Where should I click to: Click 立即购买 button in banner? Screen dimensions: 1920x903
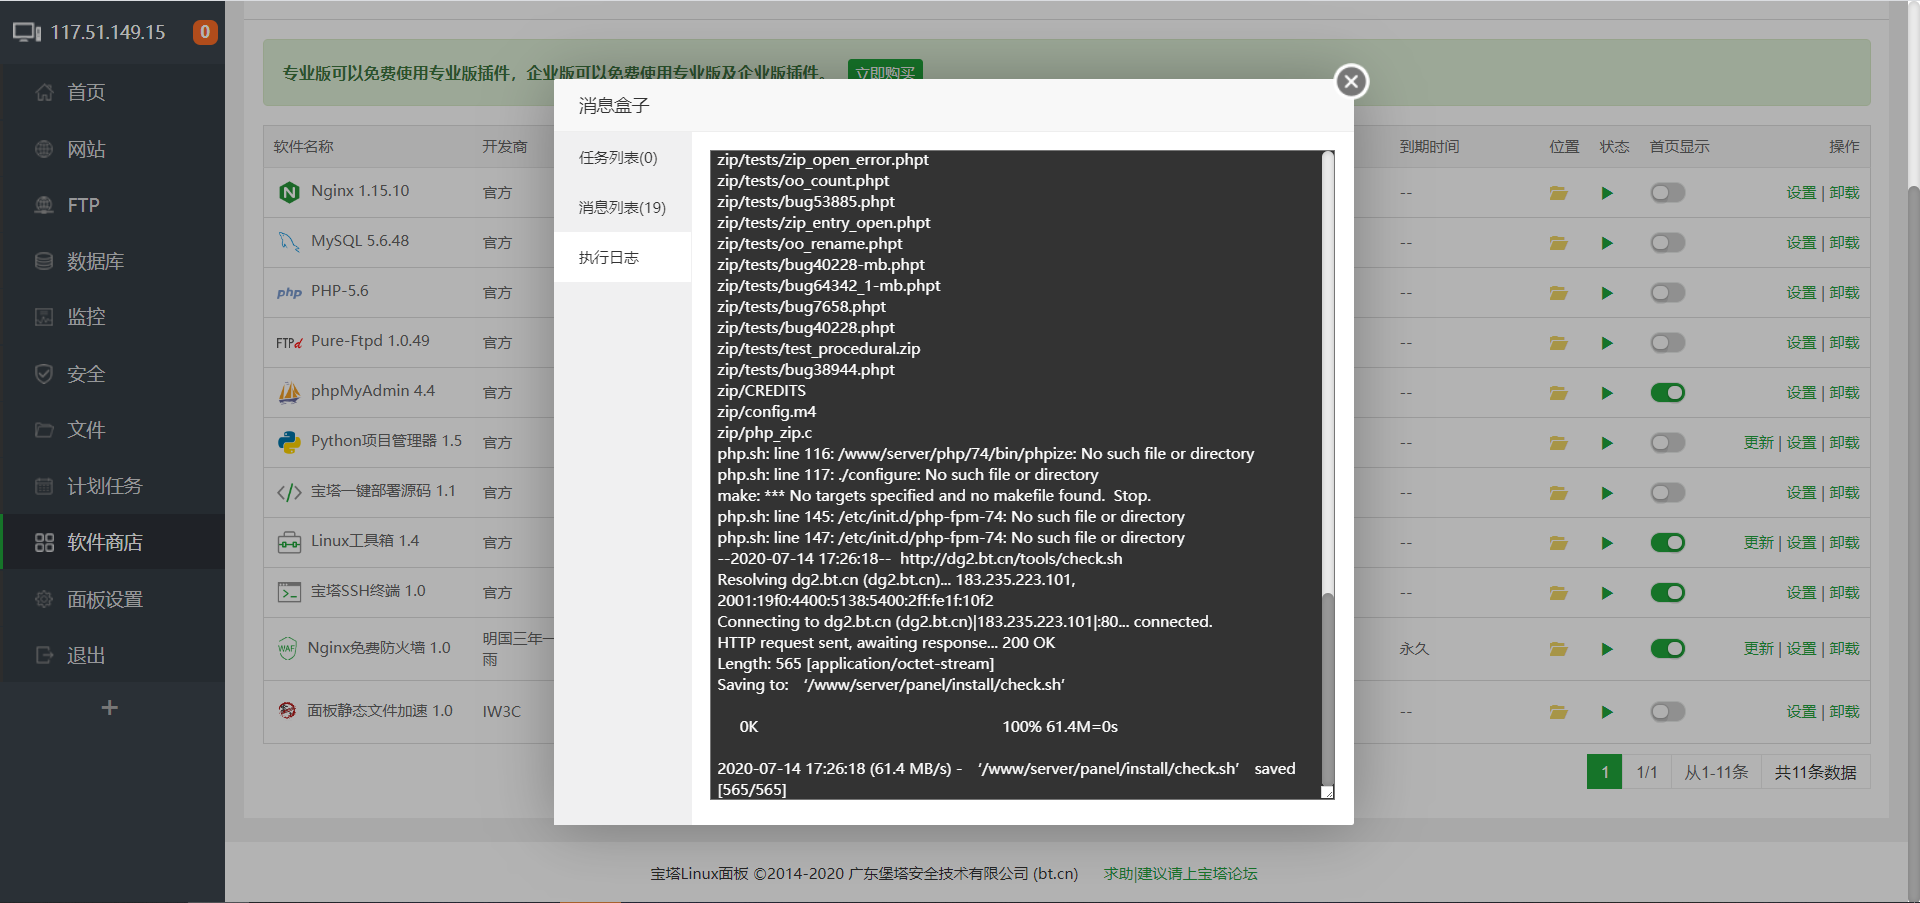click(885, 70)
